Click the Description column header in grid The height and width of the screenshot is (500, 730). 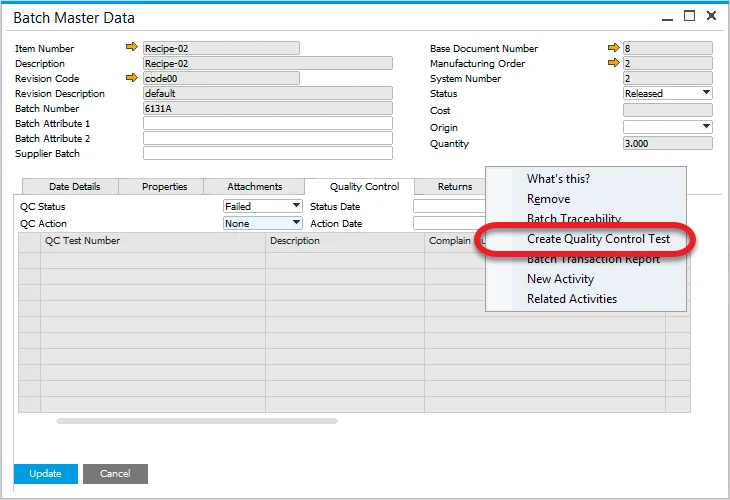coord(345,241)
